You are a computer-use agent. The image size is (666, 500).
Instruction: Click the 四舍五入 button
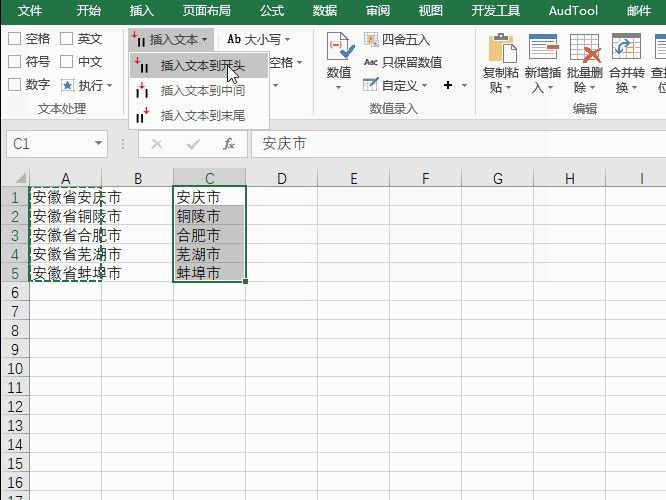click(397, 40)
